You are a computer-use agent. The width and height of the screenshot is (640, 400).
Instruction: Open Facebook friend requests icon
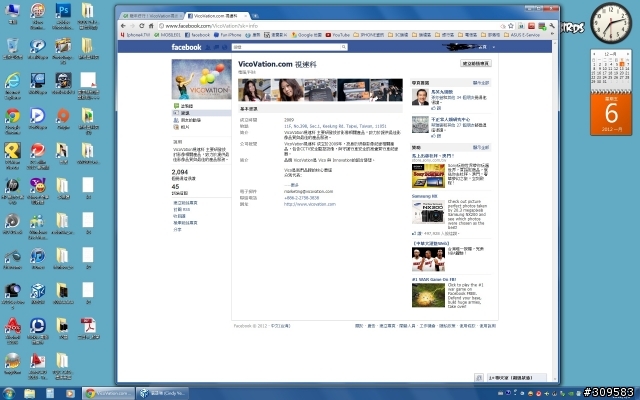208,47
